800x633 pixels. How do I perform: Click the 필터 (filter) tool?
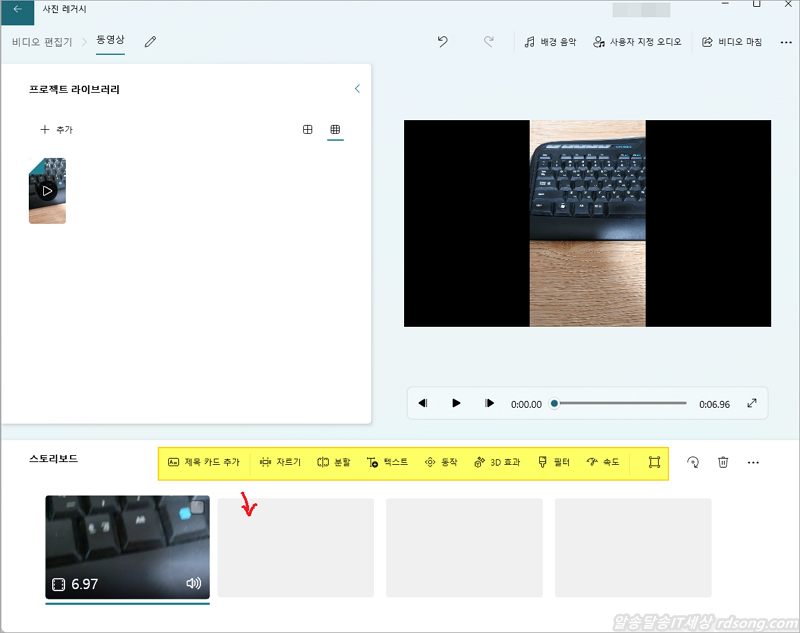(554, 462)
